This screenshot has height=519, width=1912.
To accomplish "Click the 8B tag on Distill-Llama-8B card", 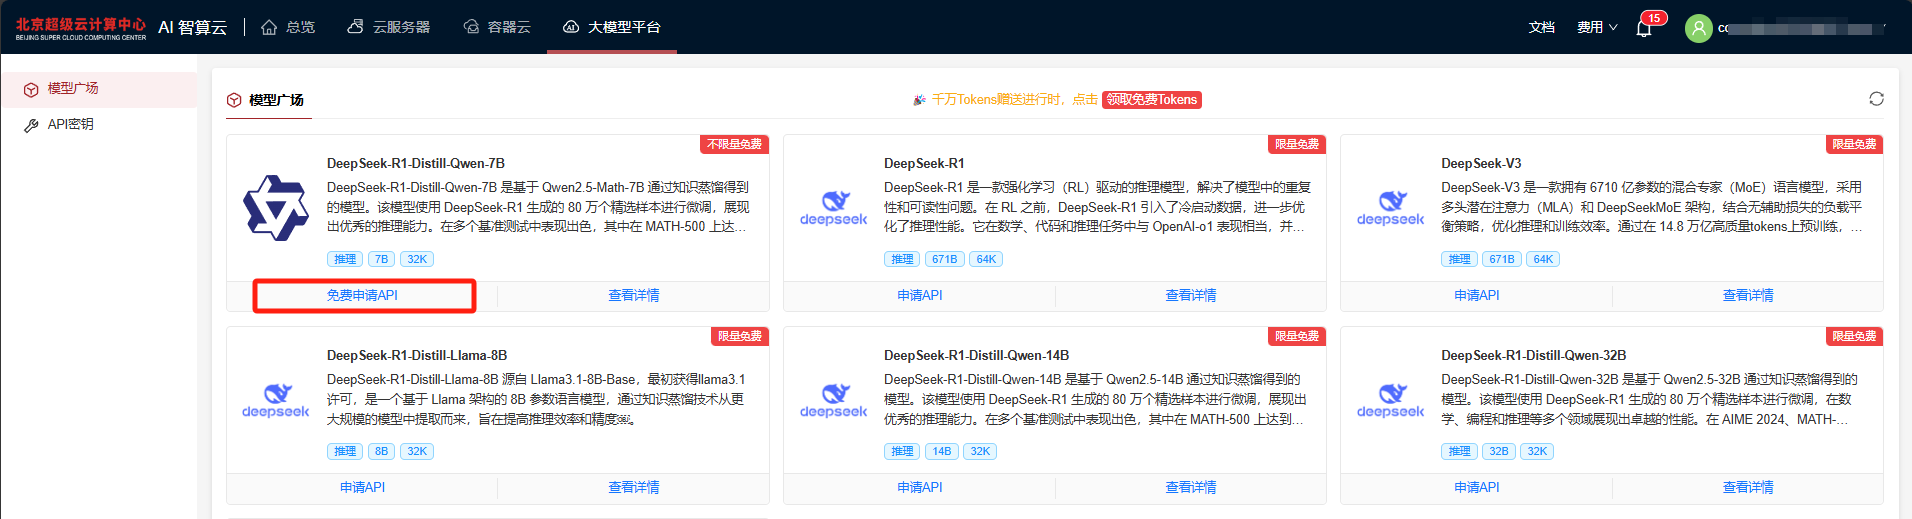I will (x=381, y=451).
